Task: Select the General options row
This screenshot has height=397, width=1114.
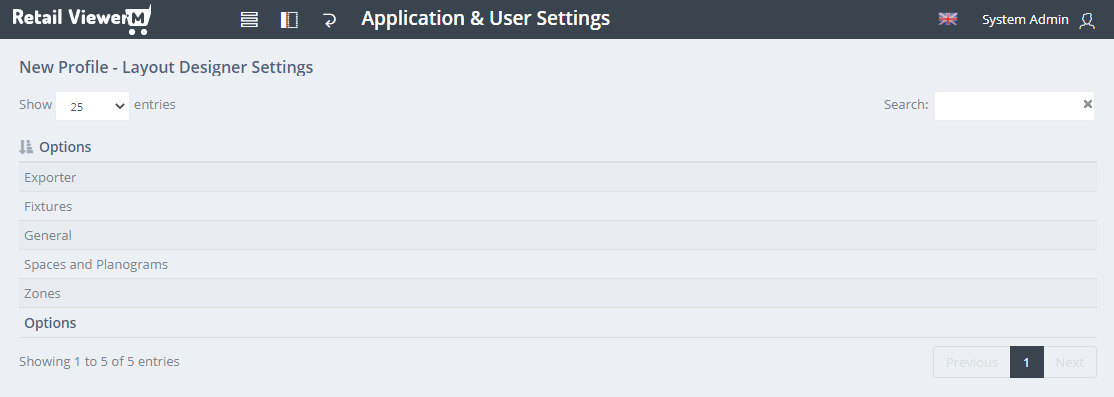Action: tap(558, 236)
